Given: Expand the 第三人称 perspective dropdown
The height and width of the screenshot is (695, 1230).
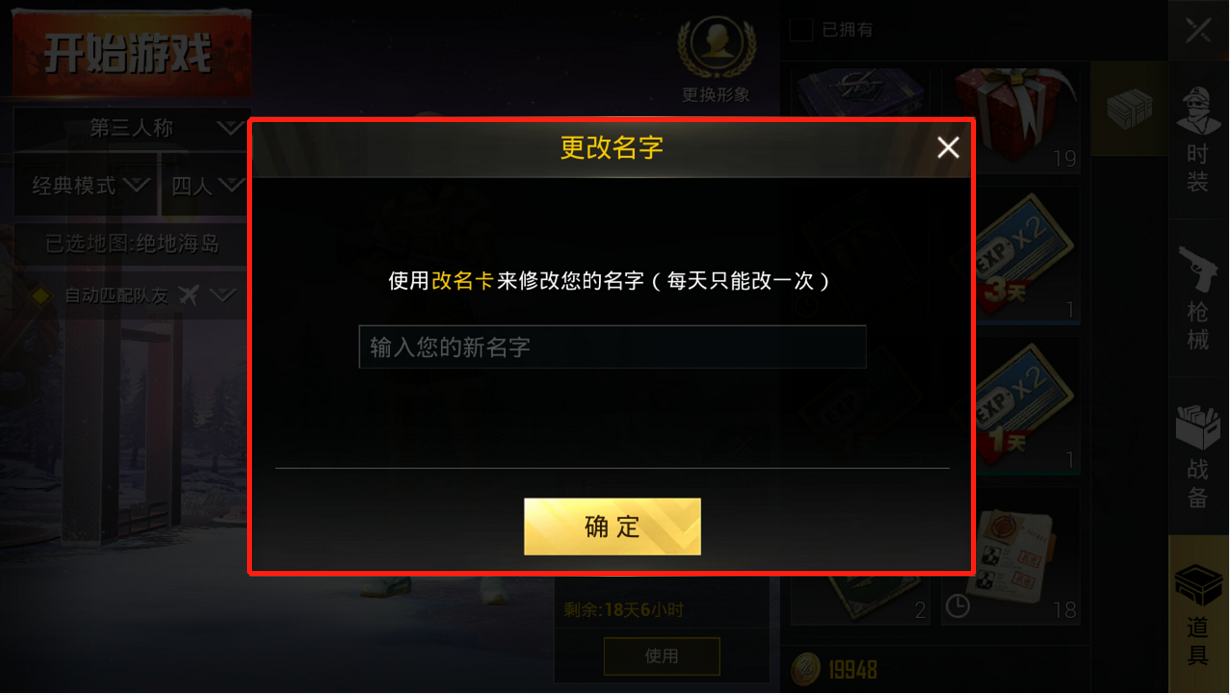Looking at the screenshot, I should click(x=131, y=128).
